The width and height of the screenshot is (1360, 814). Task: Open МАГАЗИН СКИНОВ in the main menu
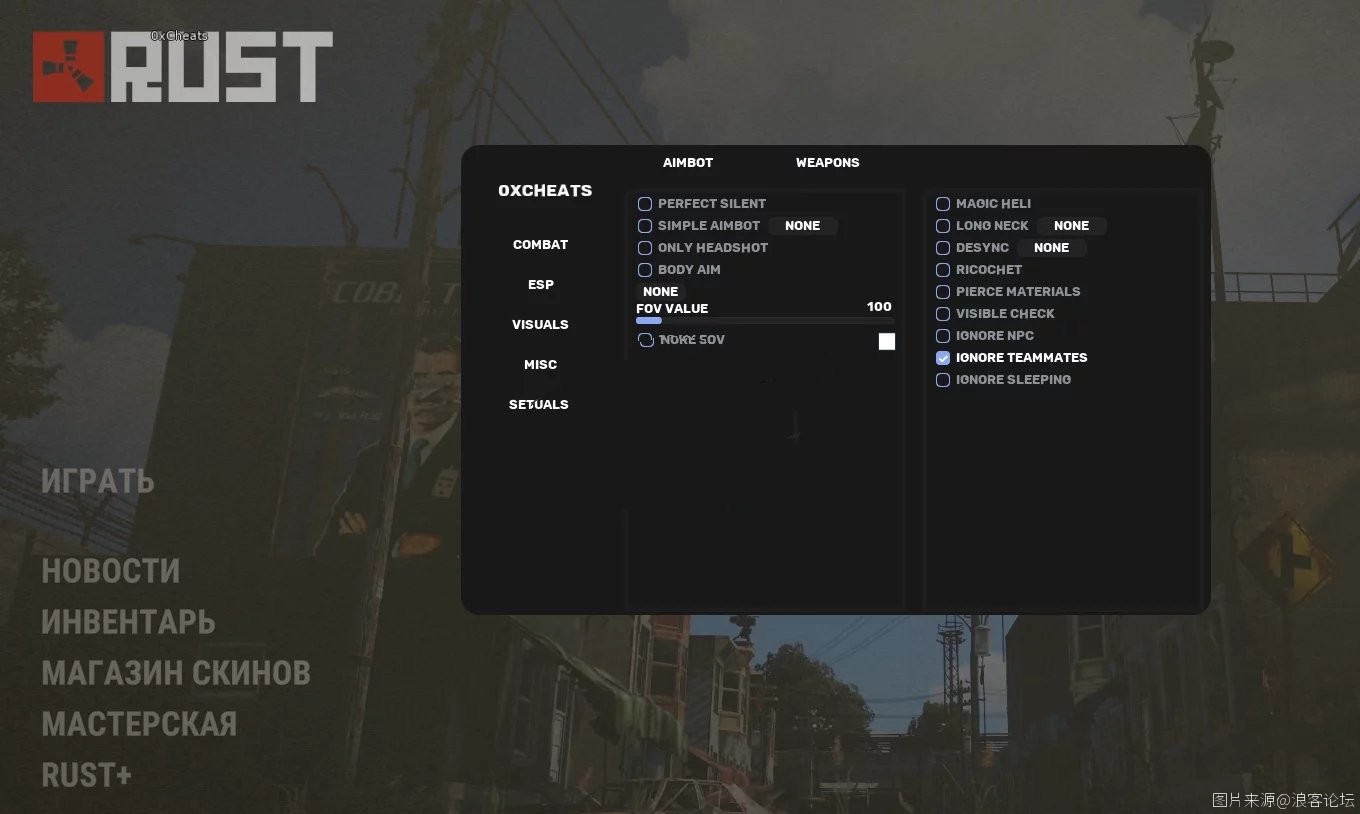[x=176, y=673]
